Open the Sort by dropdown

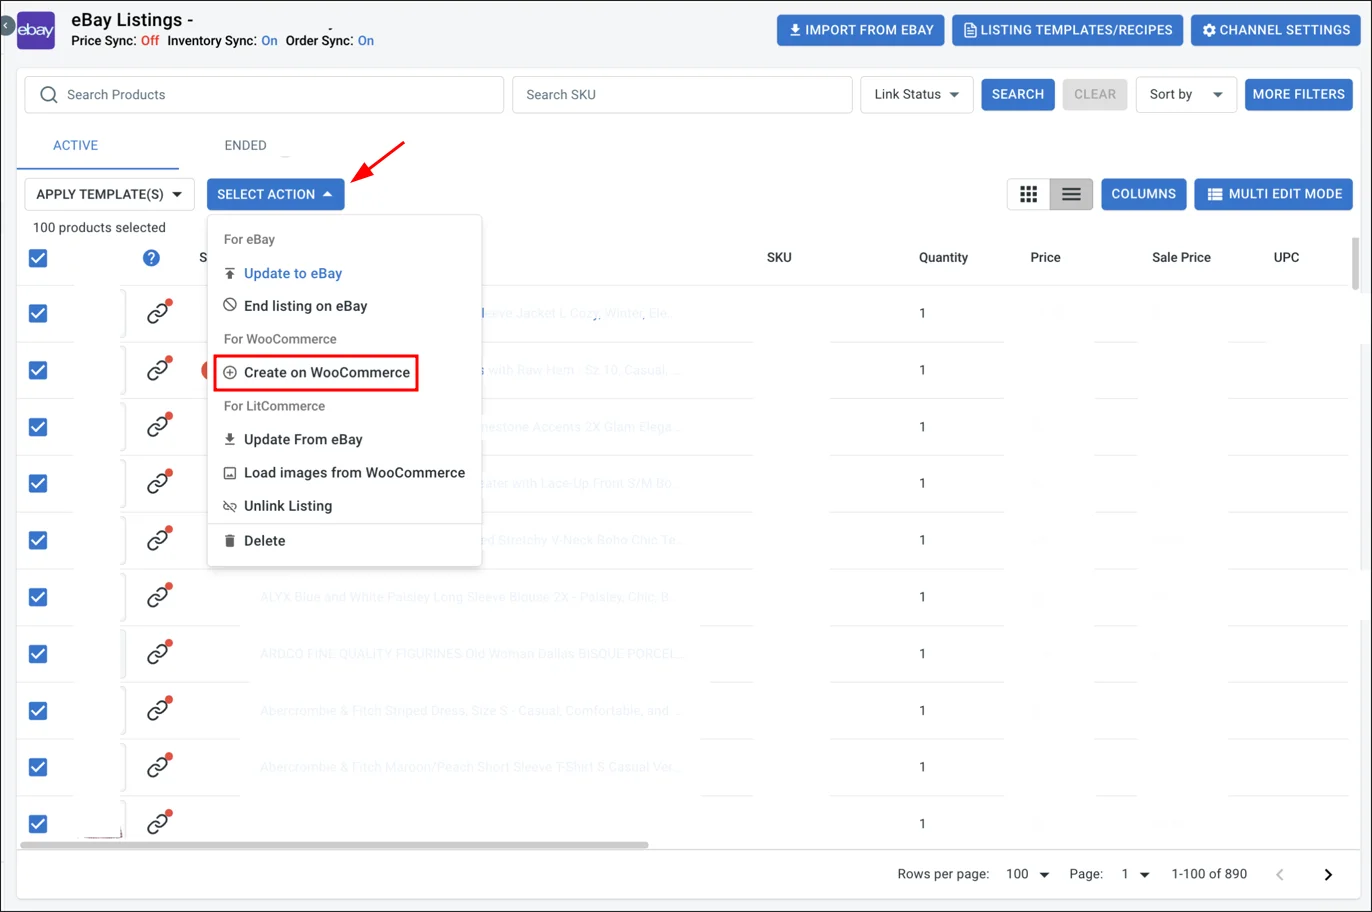coord(1186,94)
